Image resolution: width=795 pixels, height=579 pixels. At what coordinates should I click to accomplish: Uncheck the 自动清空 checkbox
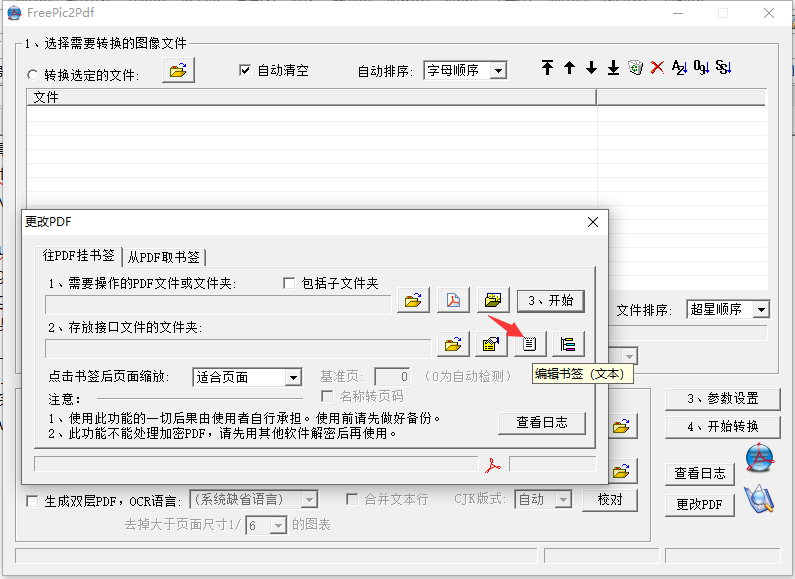coord(245,70)
